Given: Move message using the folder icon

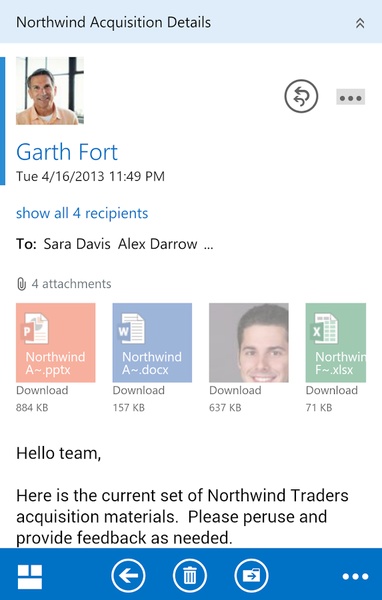Looking at the screenshot, I should 251,576.
